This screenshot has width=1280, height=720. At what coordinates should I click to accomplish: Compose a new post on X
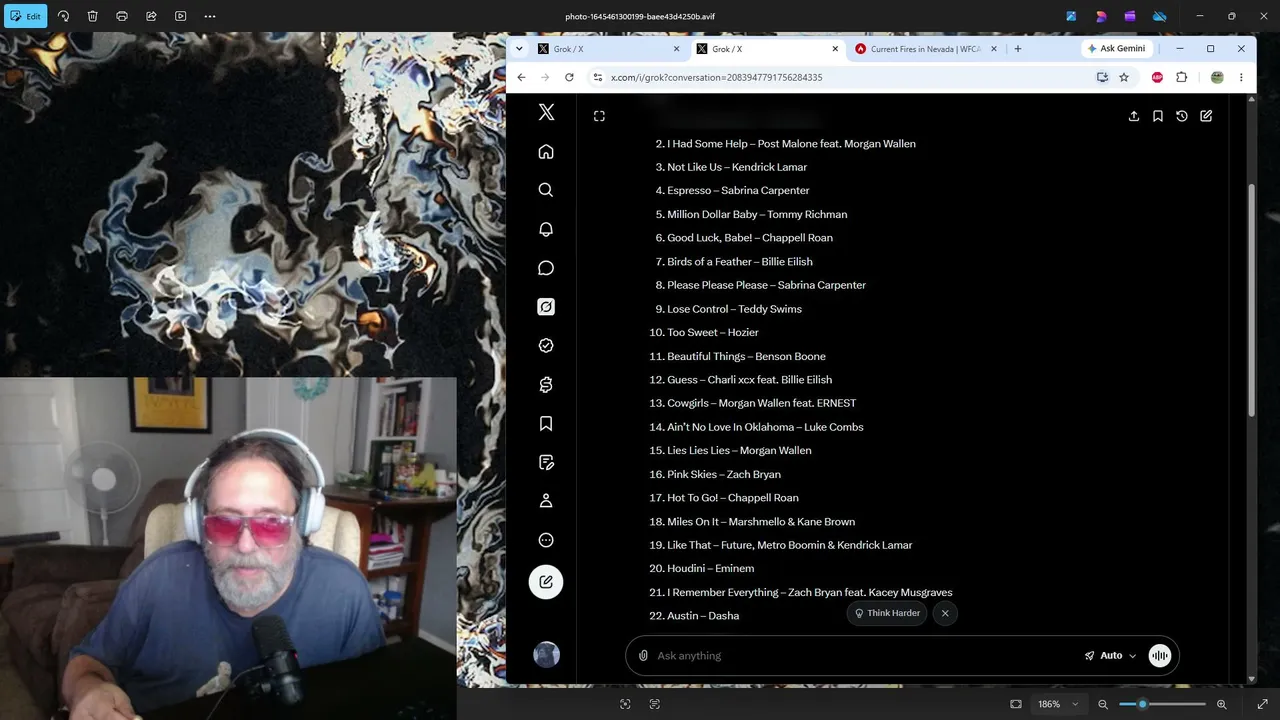pyautogui.click(x=546, y=582)
